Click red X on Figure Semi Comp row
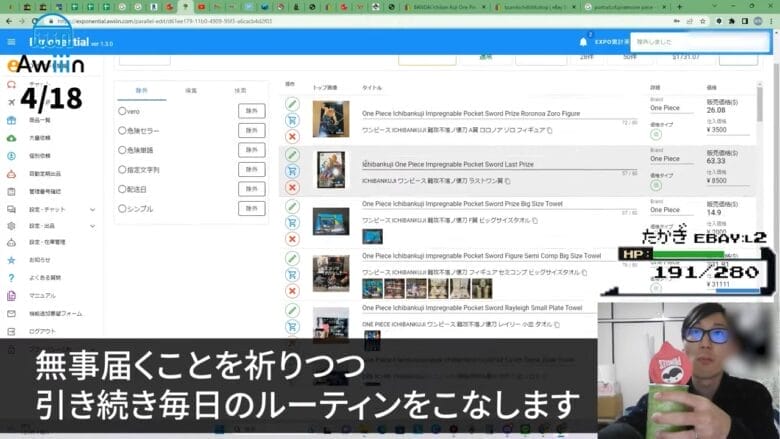Screen dimensions: 780x439 (x=292, y=291)
